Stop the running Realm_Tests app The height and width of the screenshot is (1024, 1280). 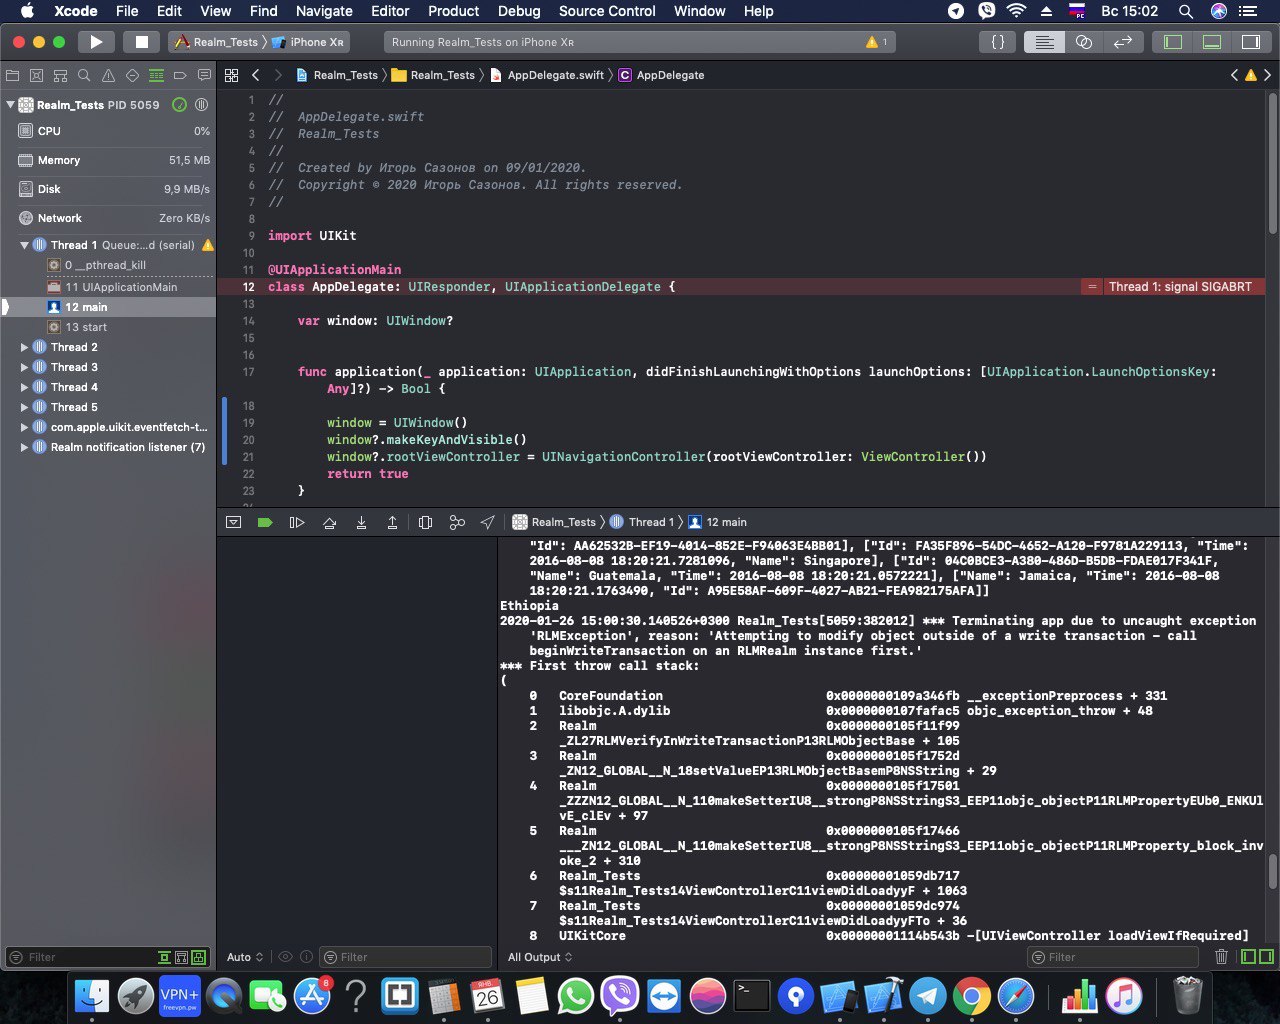[141, 42]
